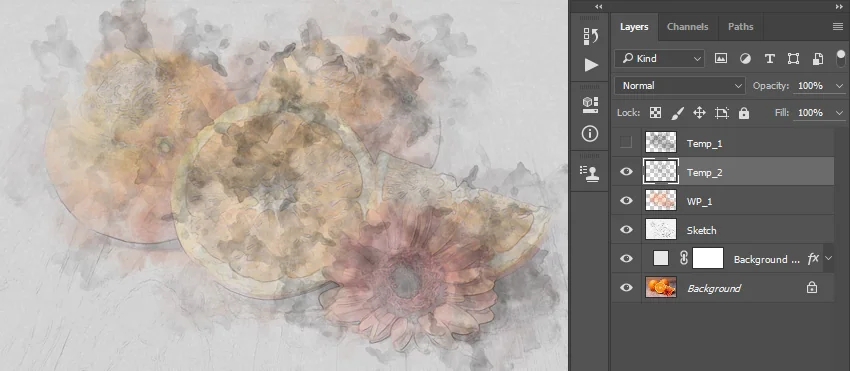Open the Actions panel play icon
850x371 pixels.
tap(591, 65)
